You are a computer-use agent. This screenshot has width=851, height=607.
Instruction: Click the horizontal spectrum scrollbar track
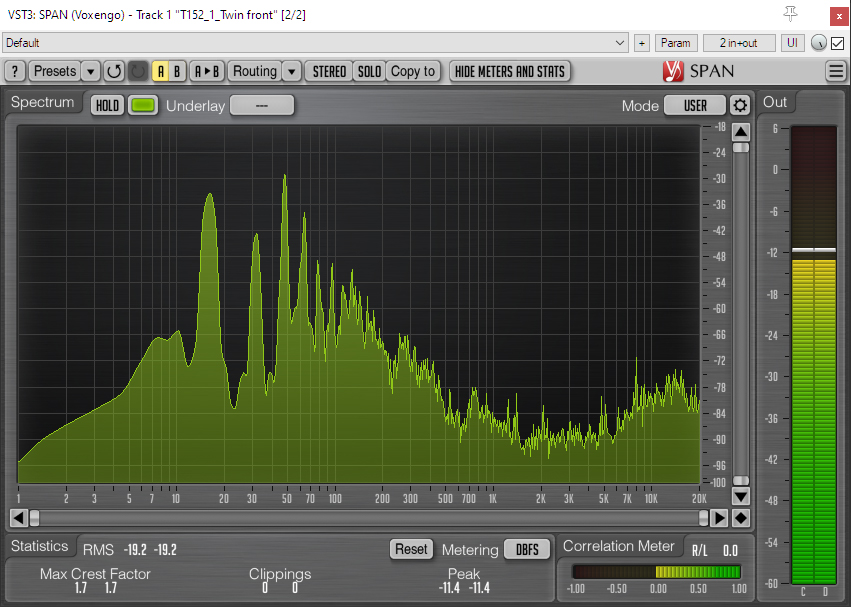coord(370,517)
